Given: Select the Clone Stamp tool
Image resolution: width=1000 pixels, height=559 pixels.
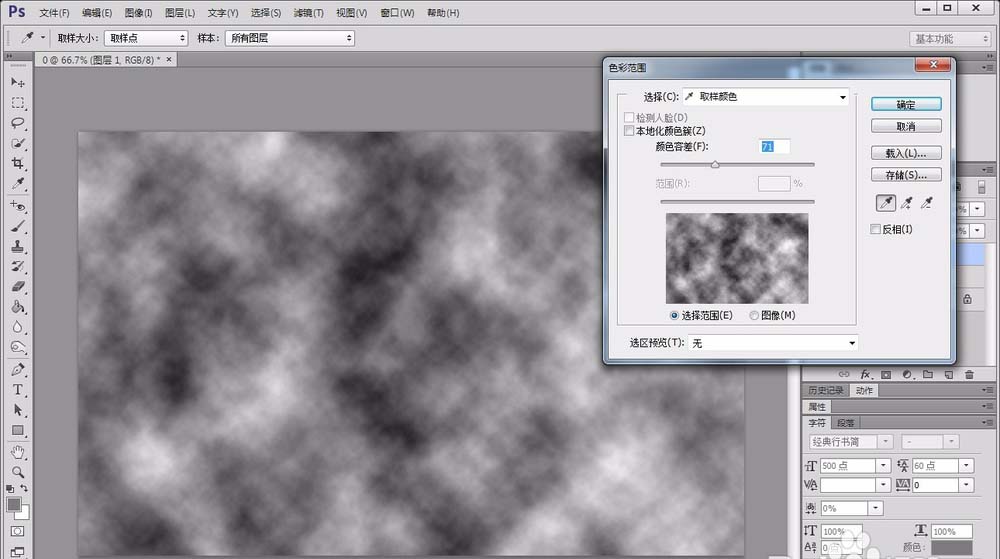Looking at the screenshot, I should point(18,247).
